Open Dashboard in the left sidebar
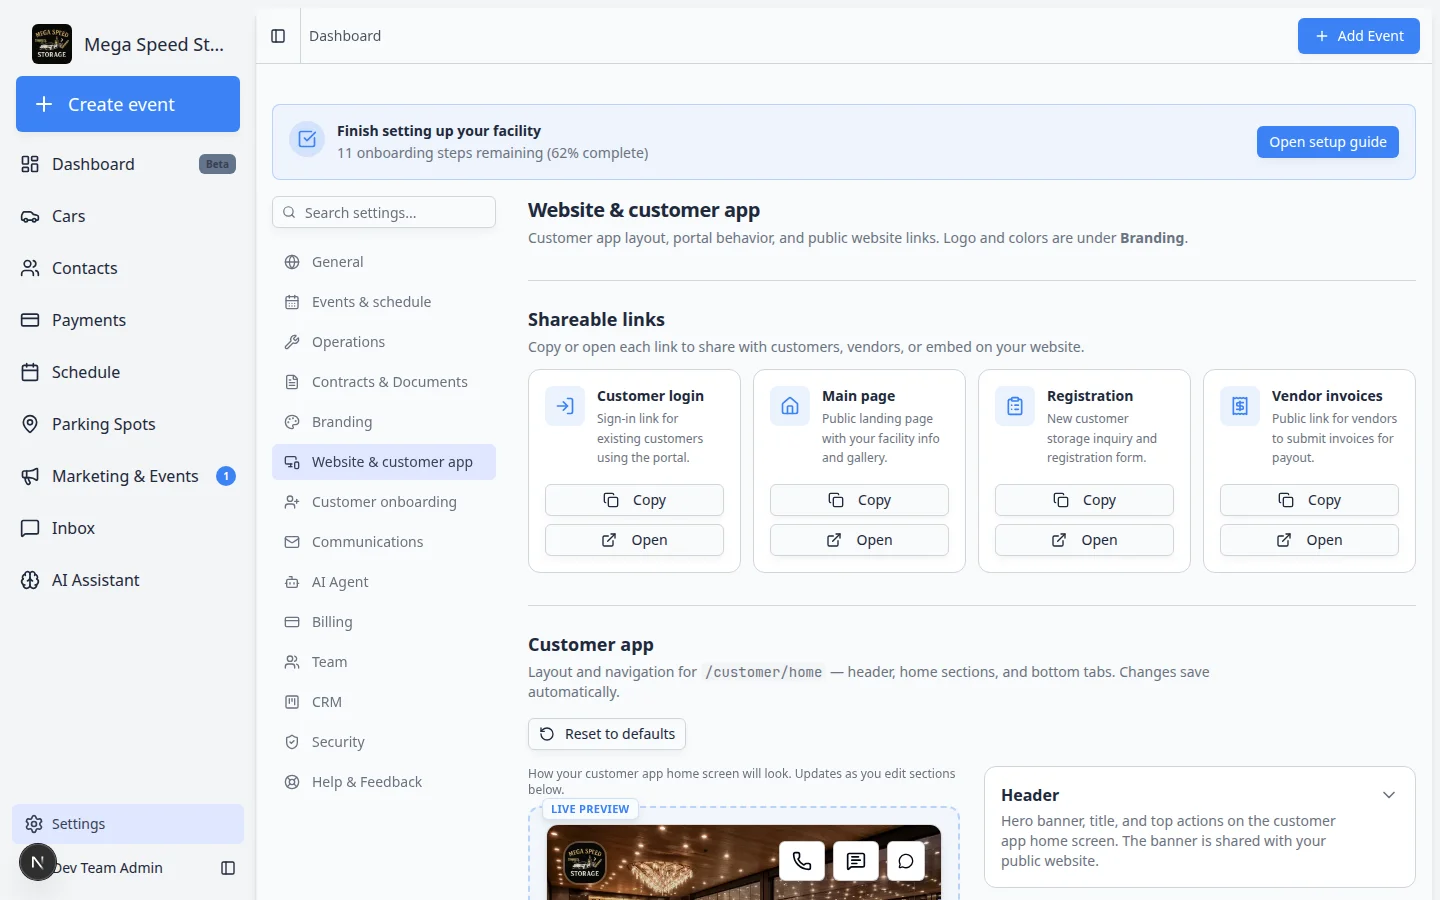This screenshot has width=1440, height=900. click(x=128, y=164)
